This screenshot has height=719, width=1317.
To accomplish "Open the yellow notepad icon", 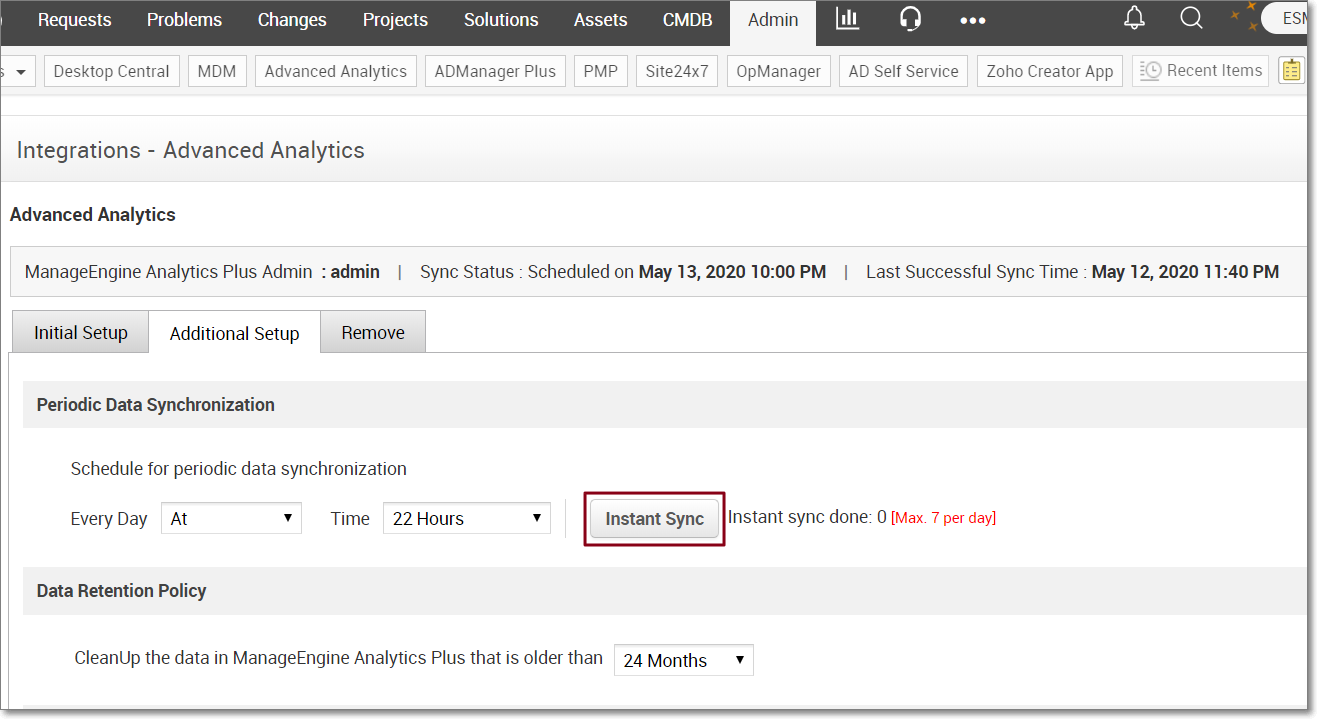I will (1292, 71).
